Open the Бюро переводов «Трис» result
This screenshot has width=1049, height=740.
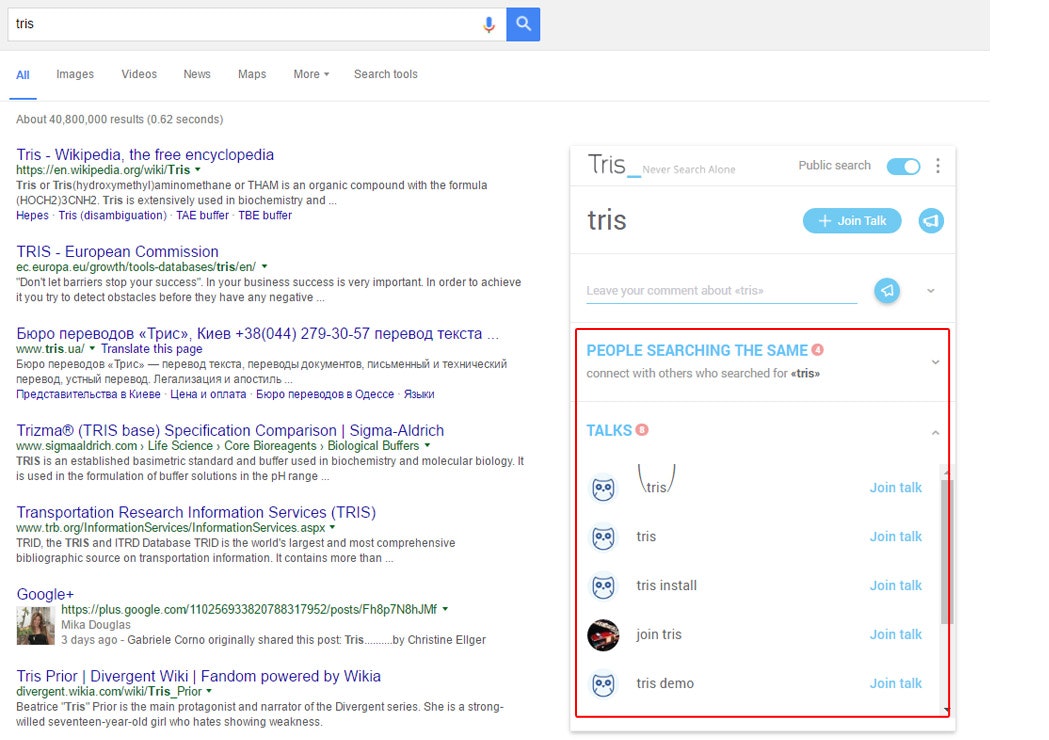(258, 333)
